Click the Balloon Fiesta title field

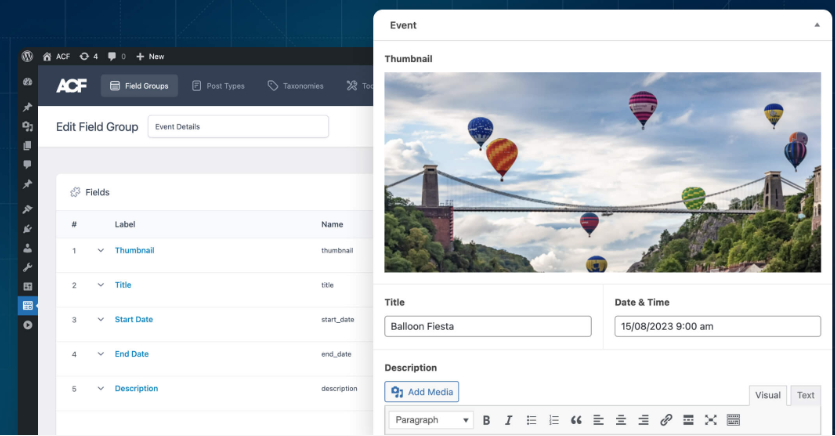(488, 326)
